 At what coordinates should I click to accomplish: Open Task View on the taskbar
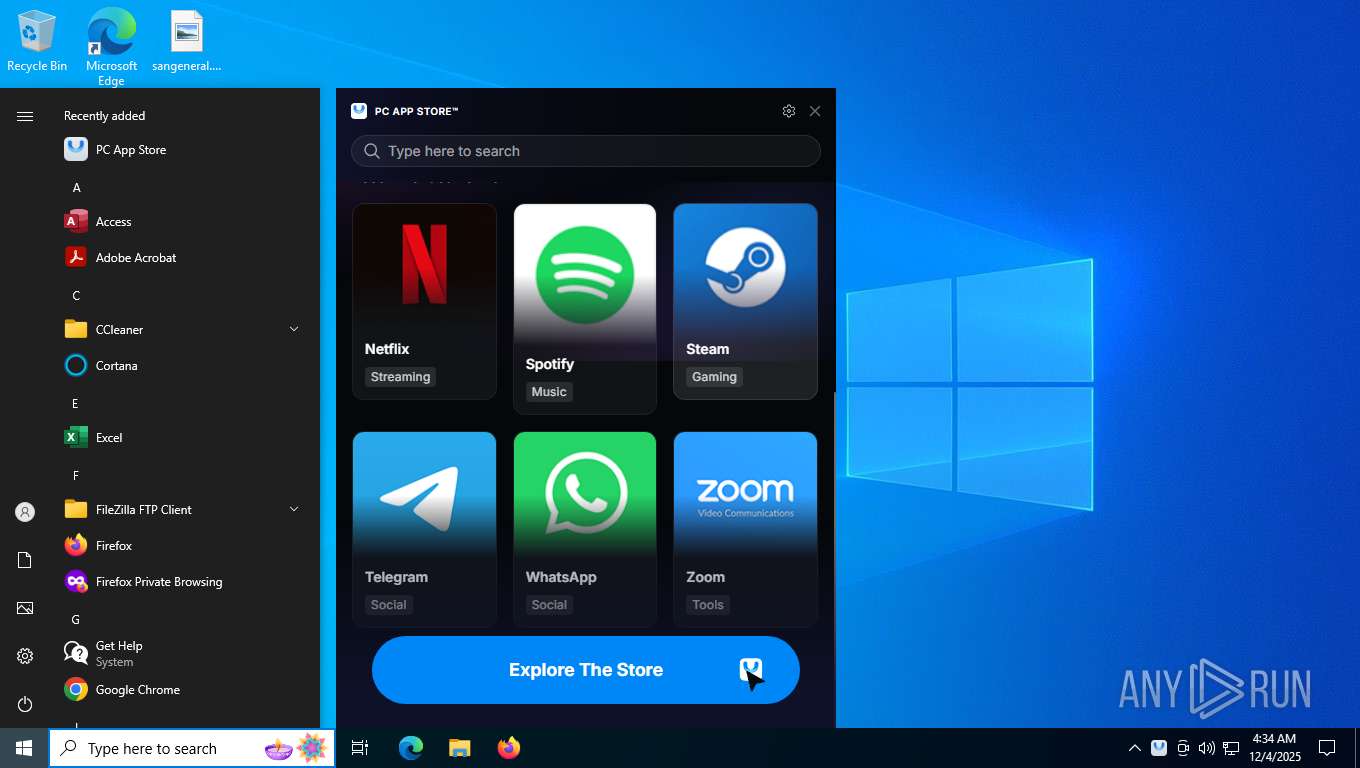tap(360, 748)
